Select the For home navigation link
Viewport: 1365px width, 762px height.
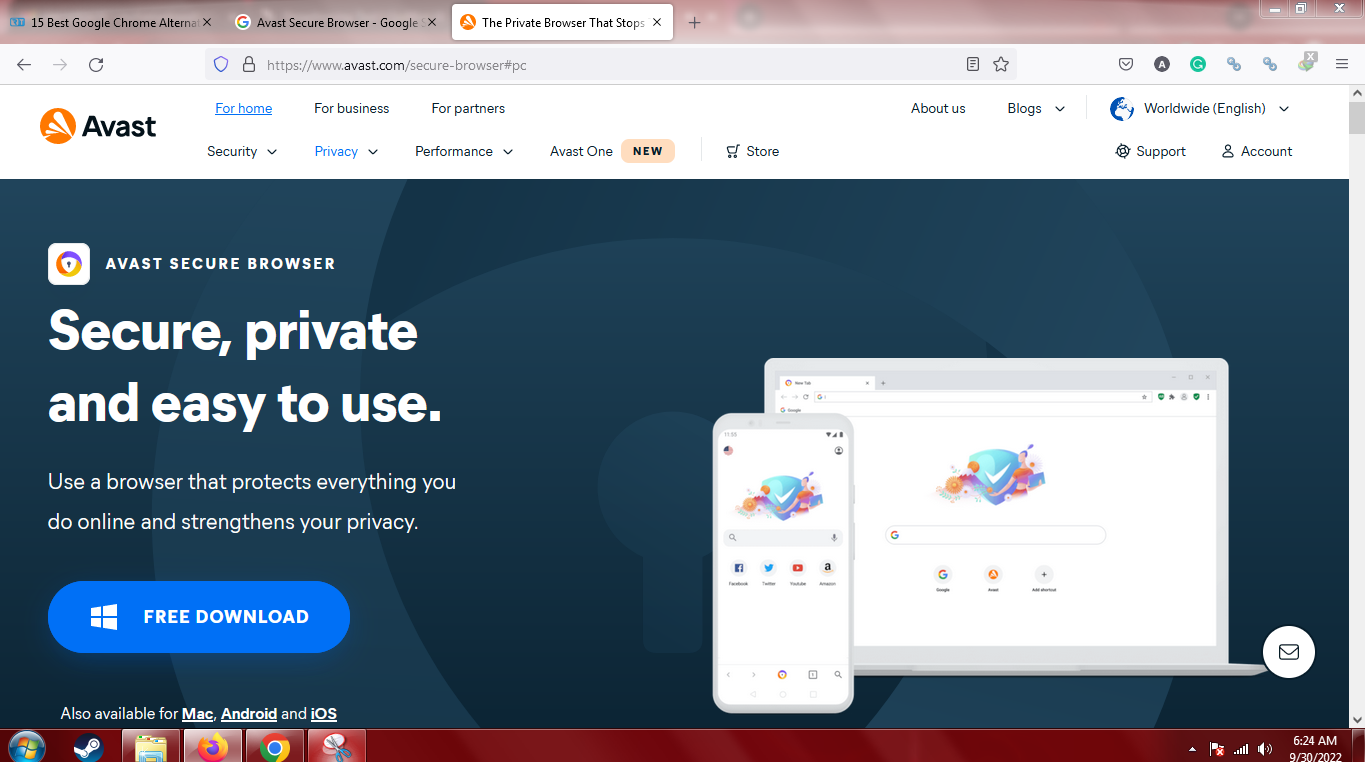coord(243,108)
